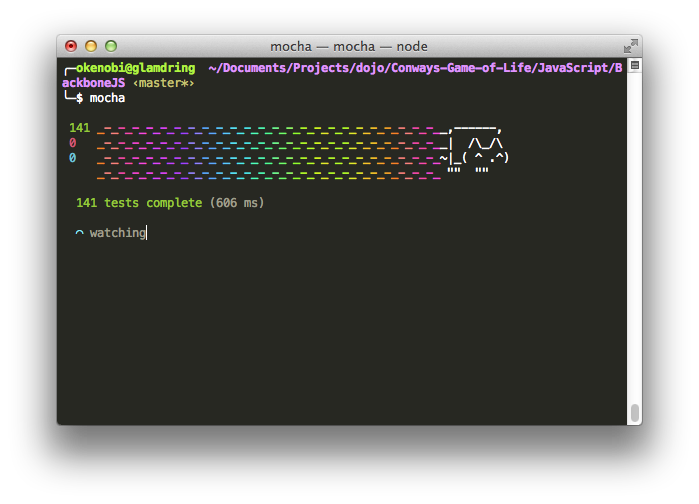Click the 'ackboneJS' wrapped path text

coord(94,83)
